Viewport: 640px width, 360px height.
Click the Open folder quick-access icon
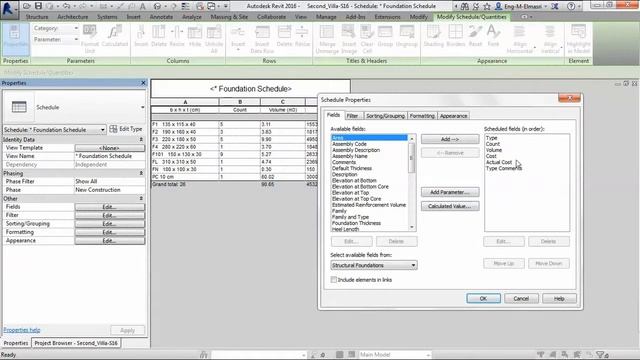pyautogui.click(x=27, y=6)
